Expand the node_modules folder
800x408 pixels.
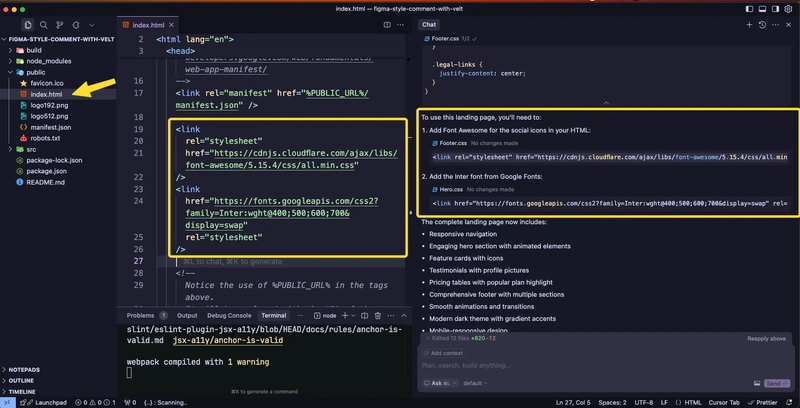[x=47, y=60]
